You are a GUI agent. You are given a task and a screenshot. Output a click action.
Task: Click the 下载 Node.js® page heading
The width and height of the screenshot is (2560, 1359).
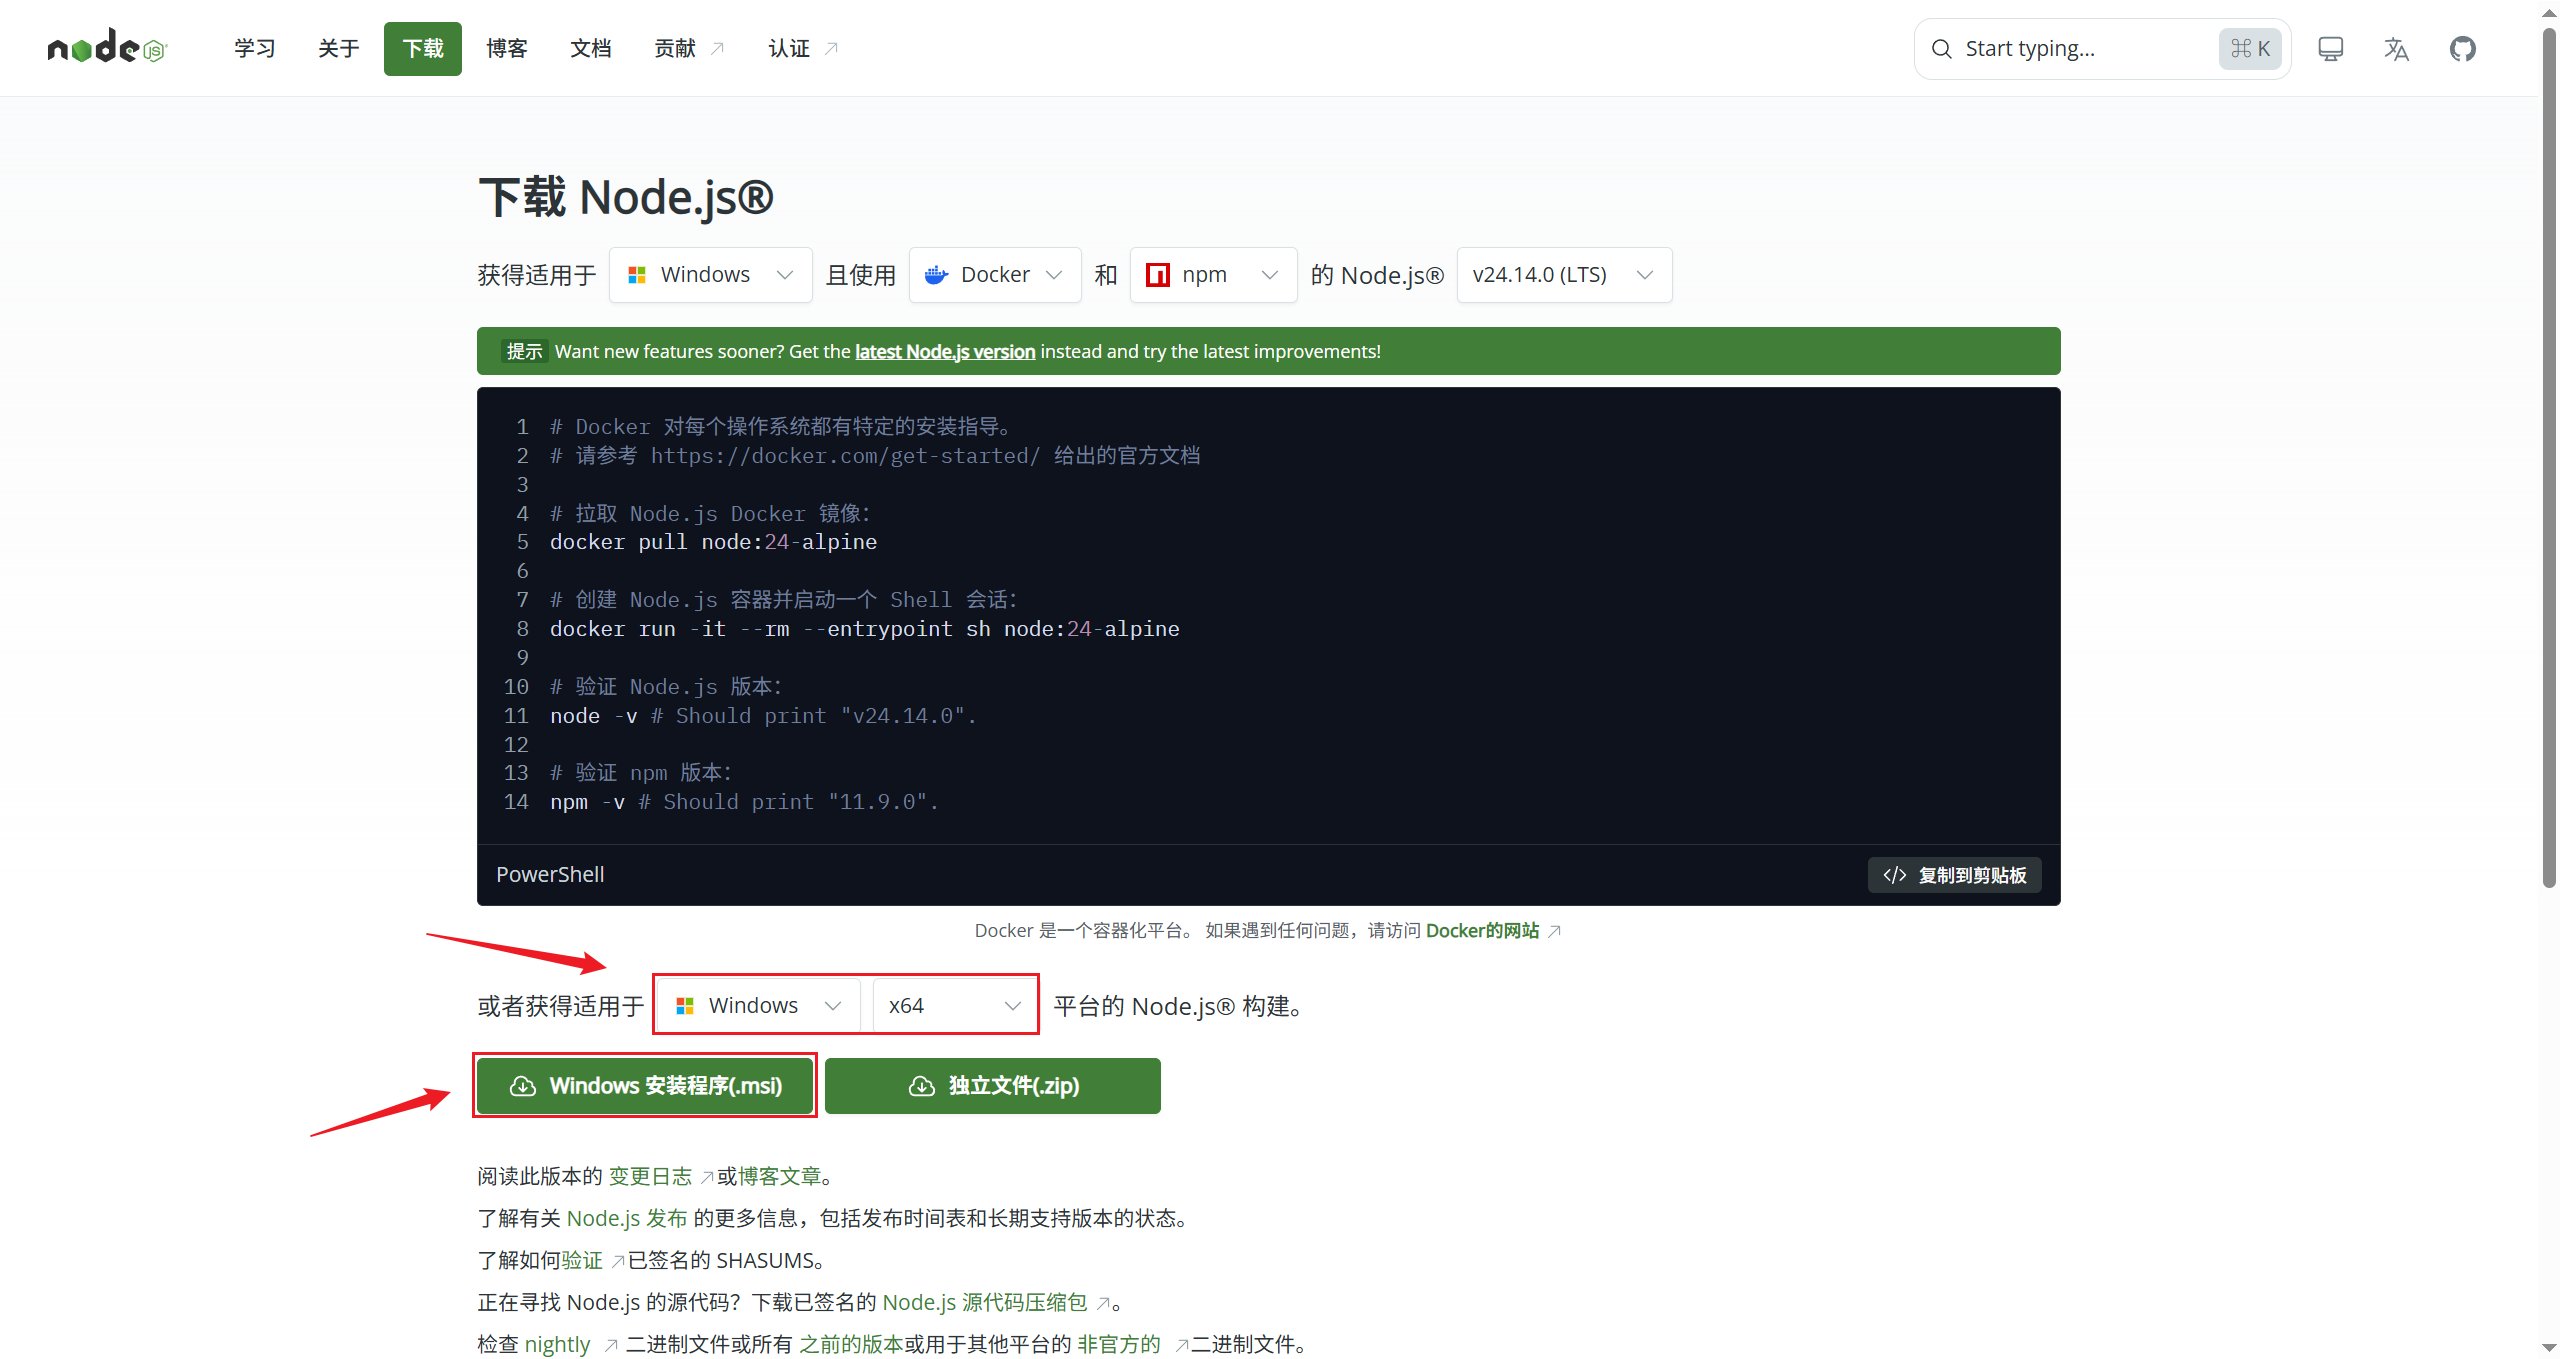[x=626, y=197]
